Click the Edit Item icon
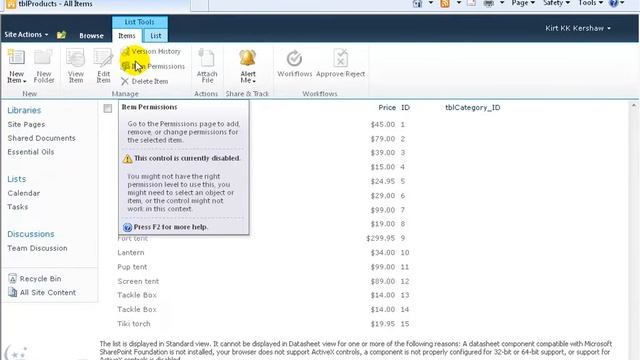 103,57
